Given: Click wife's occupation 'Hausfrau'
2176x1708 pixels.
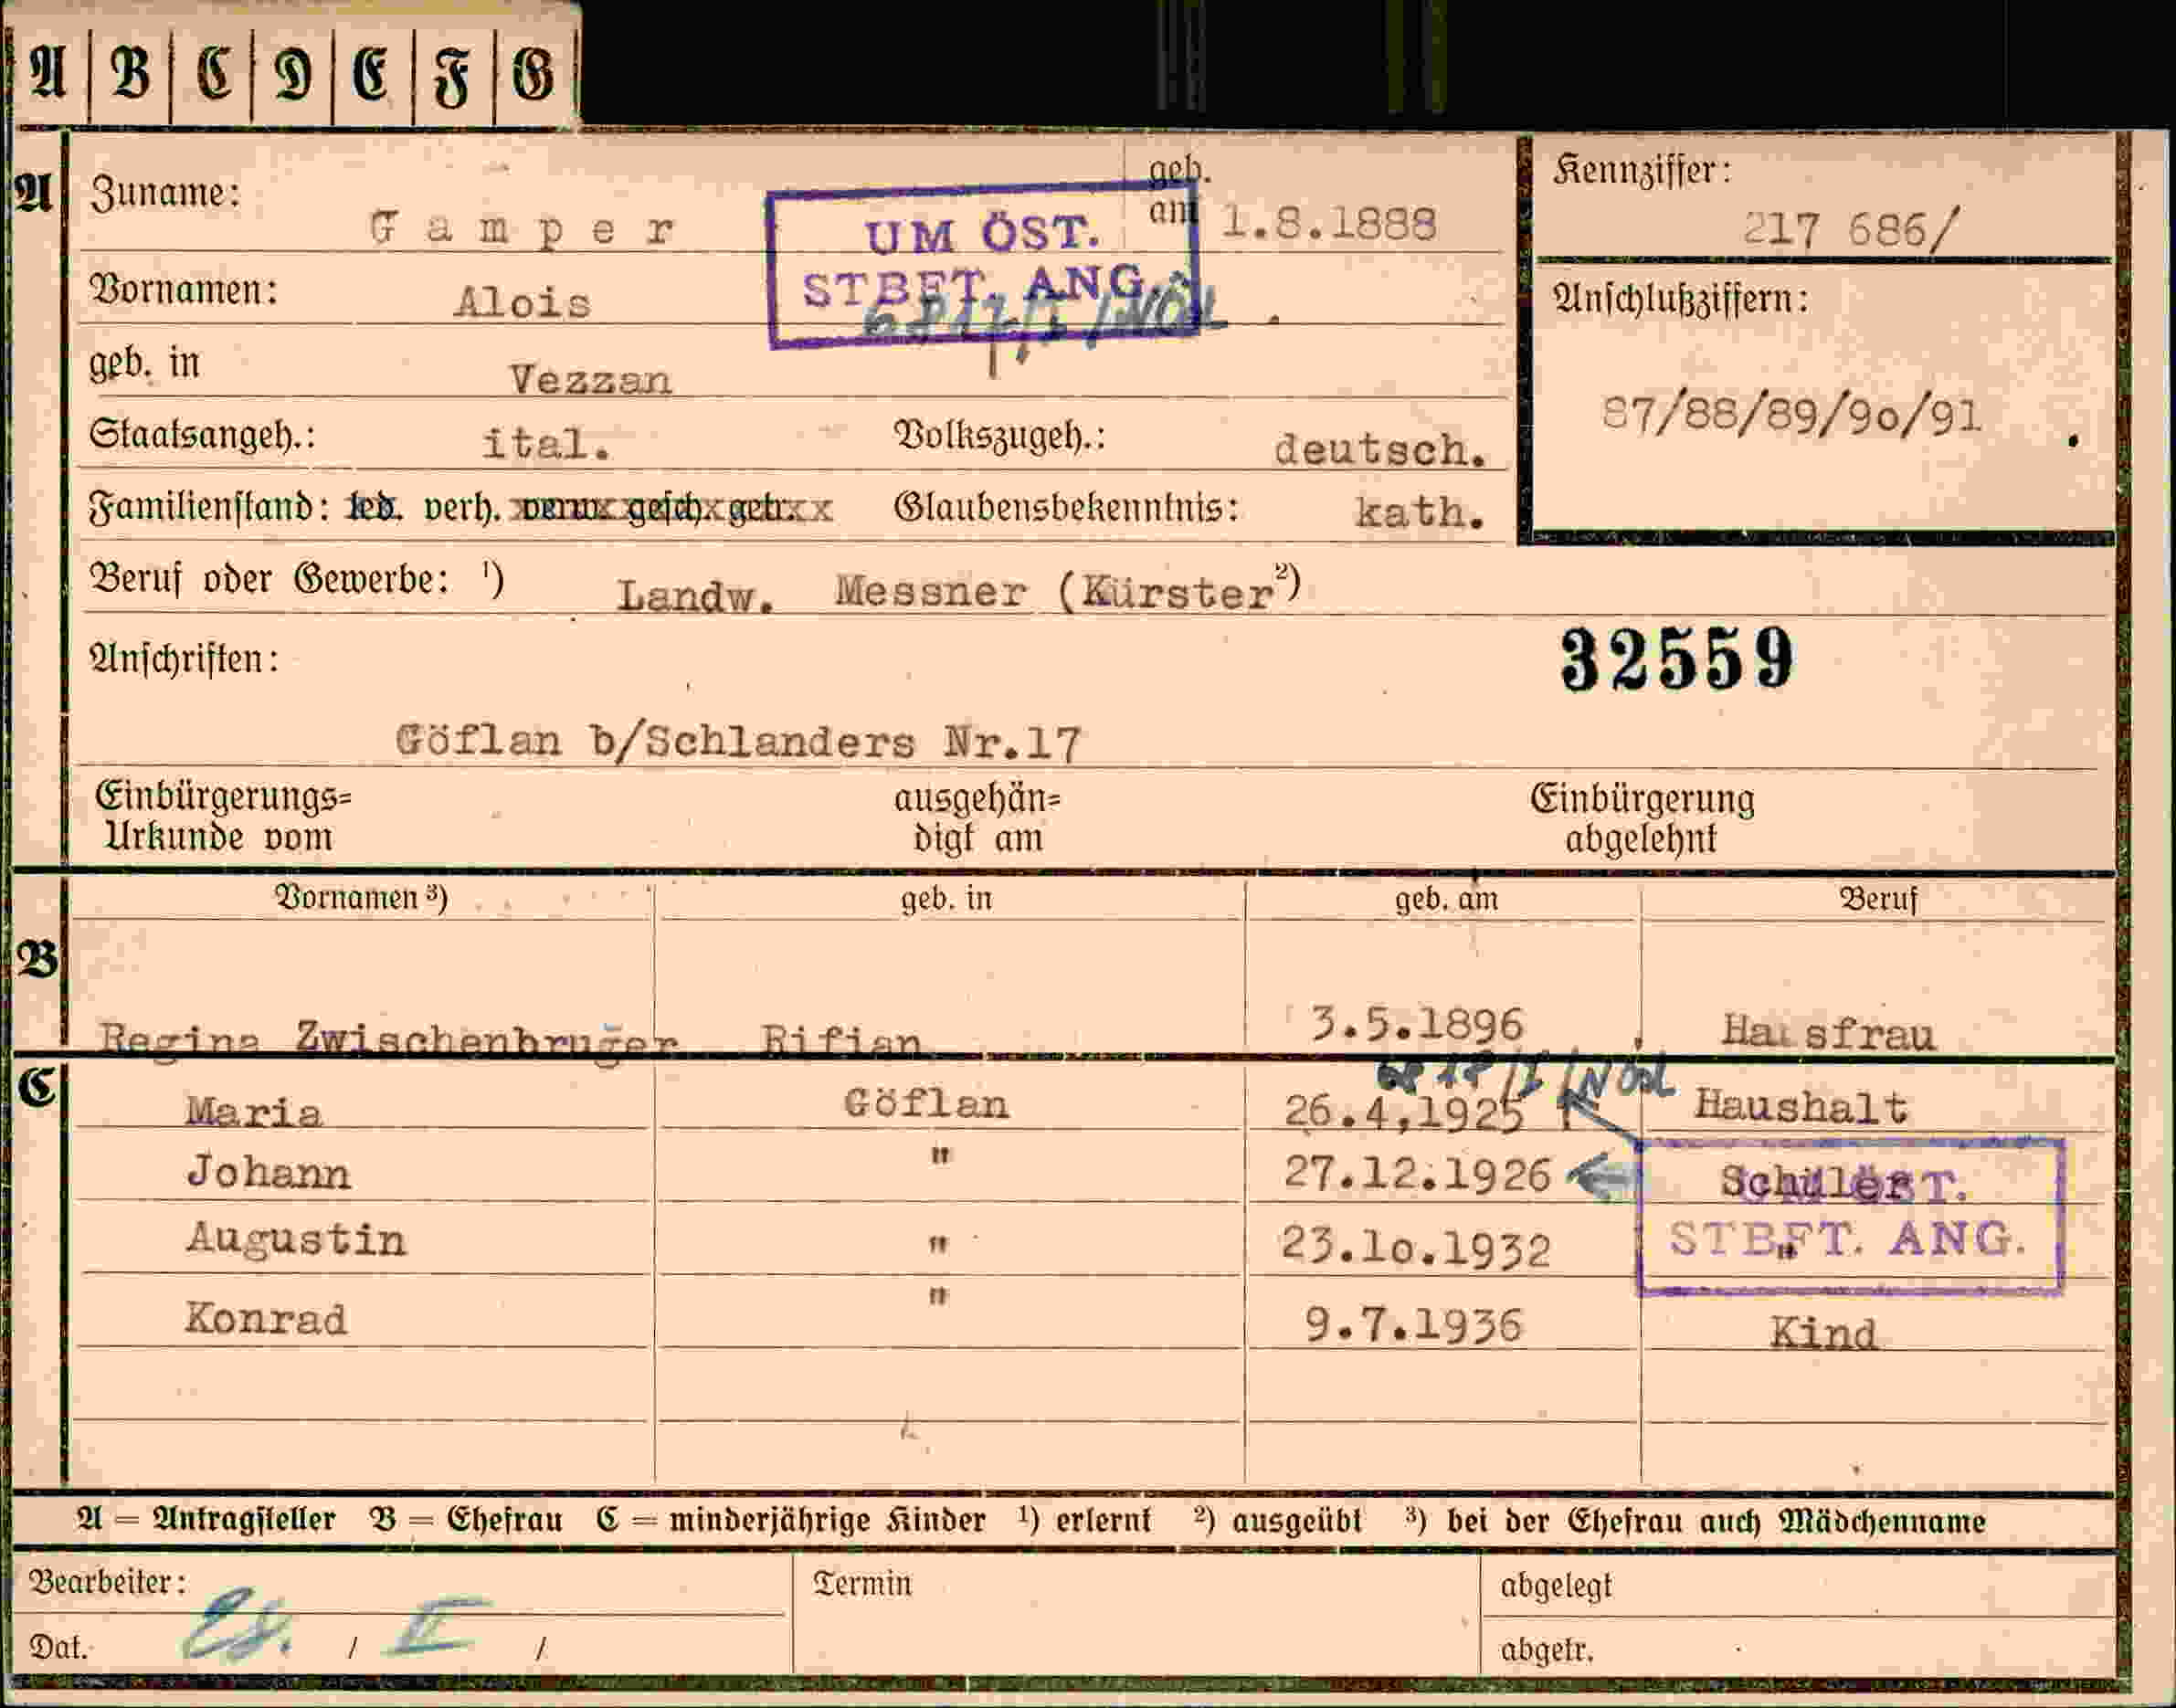Looking at the screenshot, I should (x=1829, y=1033).
